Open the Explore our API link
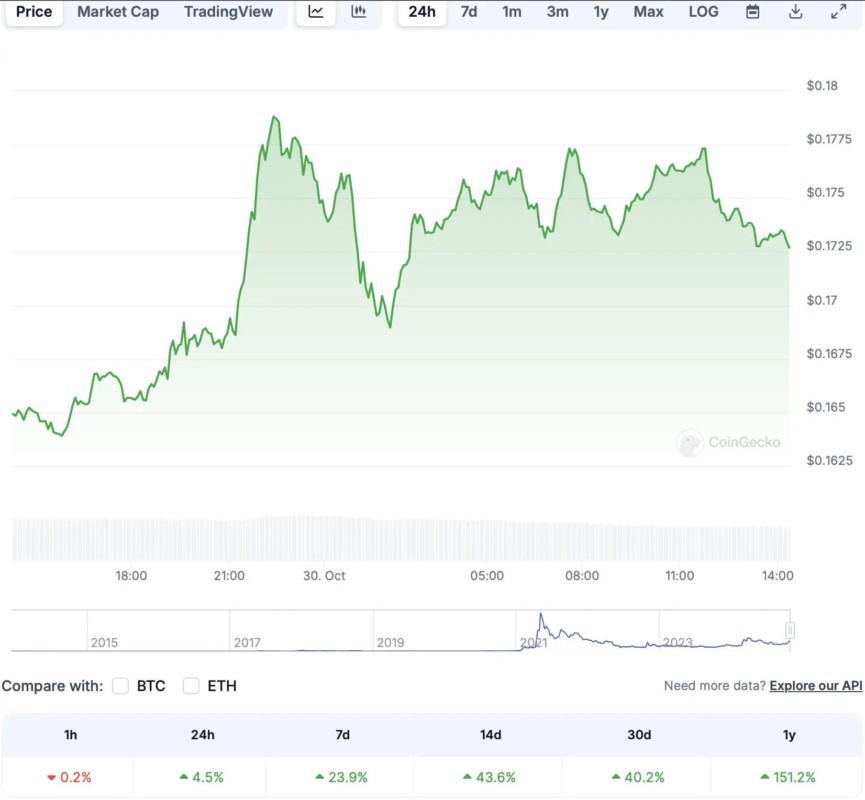The image size is (865, 800). [x=815, y=686]
